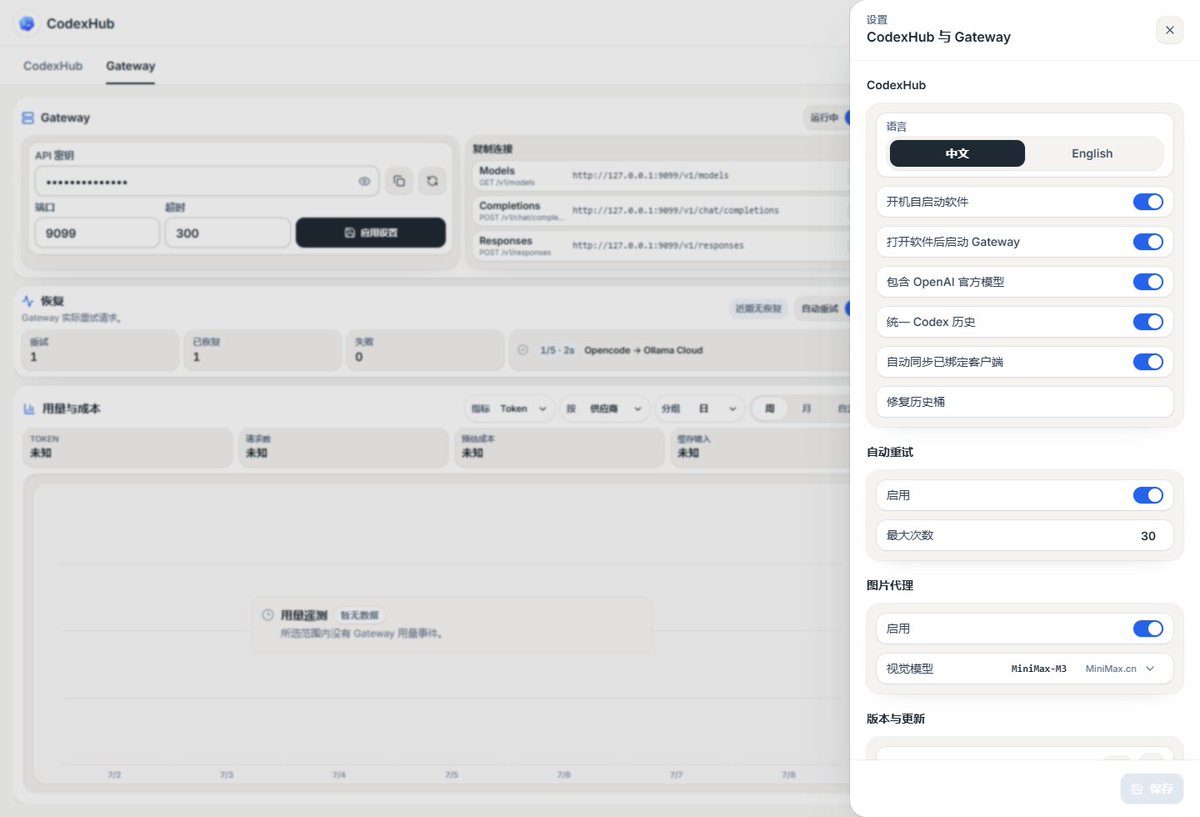1200x817 pixels.
Task: Click the 运行中 status badge
Action: 824,118
